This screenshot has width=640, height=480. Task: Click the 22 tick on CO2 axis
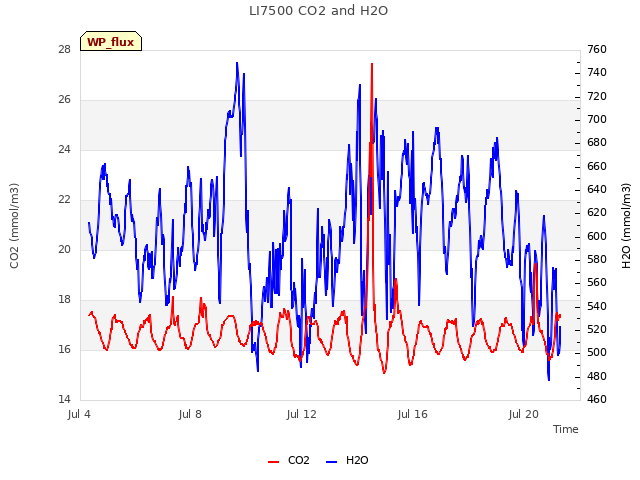point(64,199)
